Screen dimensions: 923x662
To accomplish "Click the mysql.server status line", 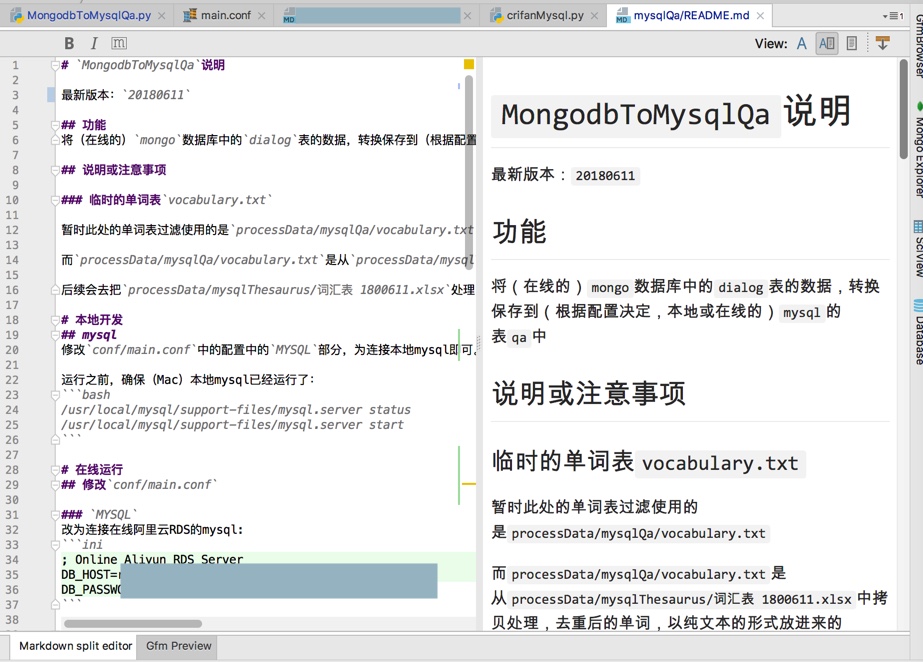I will (x=235, y=410).
